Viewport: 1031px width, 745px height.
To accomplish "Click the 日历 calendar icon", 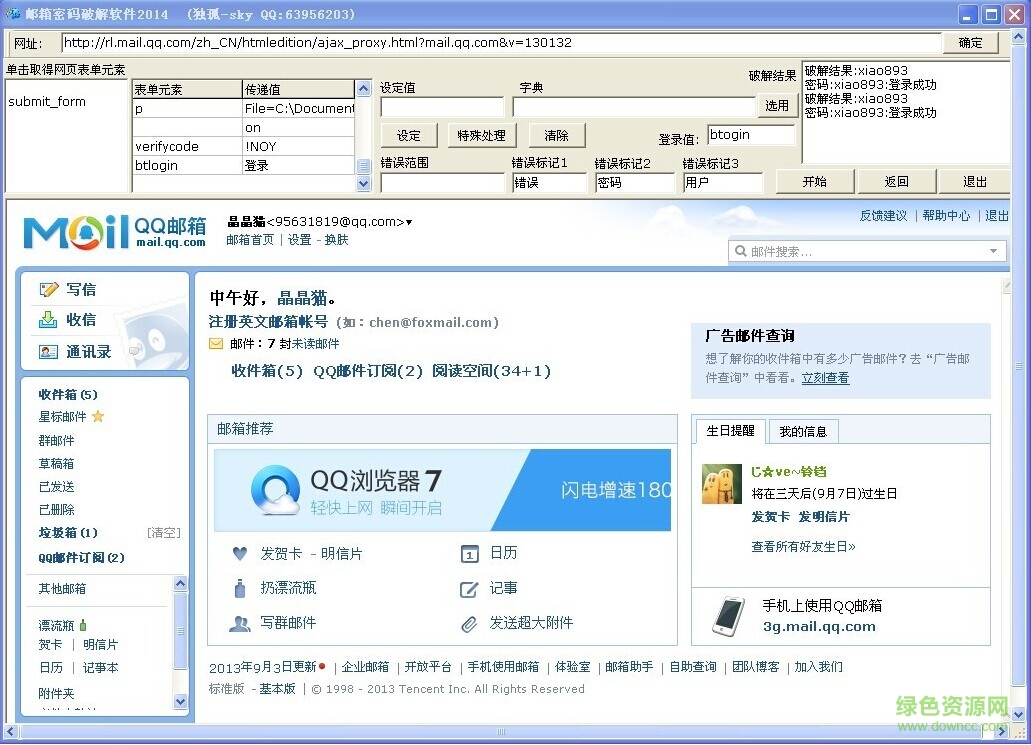I will coord(470,553).
